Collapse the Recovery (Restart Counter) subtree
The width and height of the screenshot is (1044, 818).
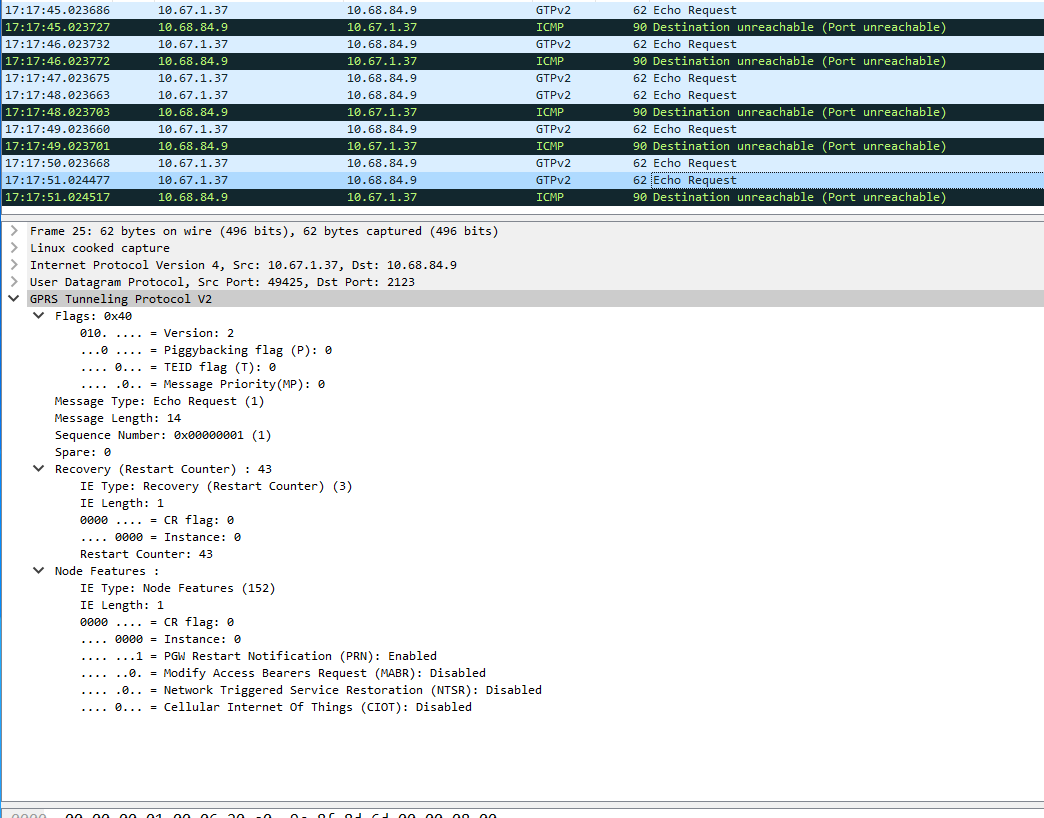pyautogui.click(x=38, y=468)
